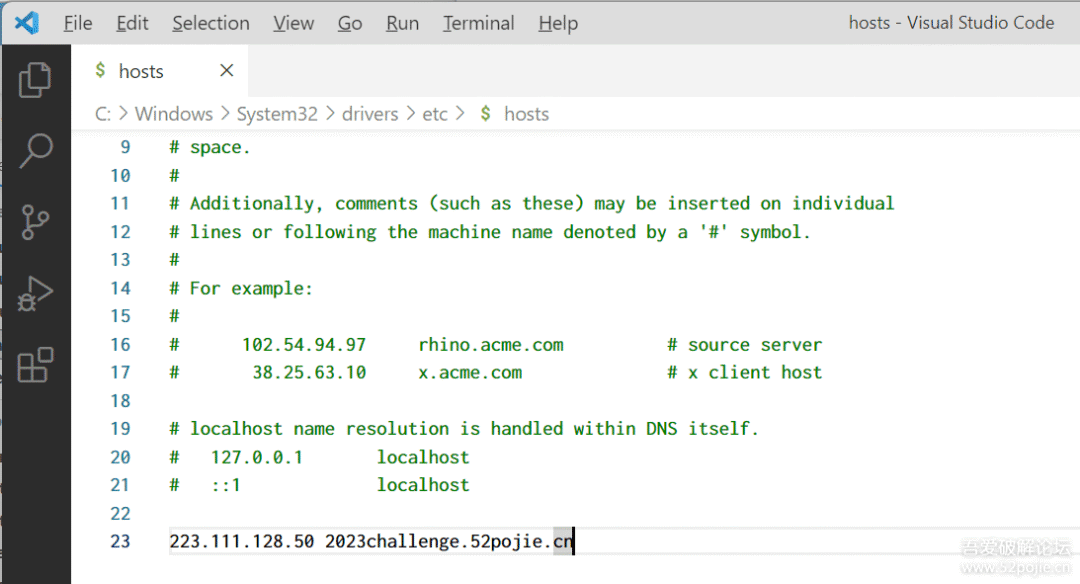Open the File menu
The width and height of the screenshot is (1080, 584).
[x=78, y=23]
